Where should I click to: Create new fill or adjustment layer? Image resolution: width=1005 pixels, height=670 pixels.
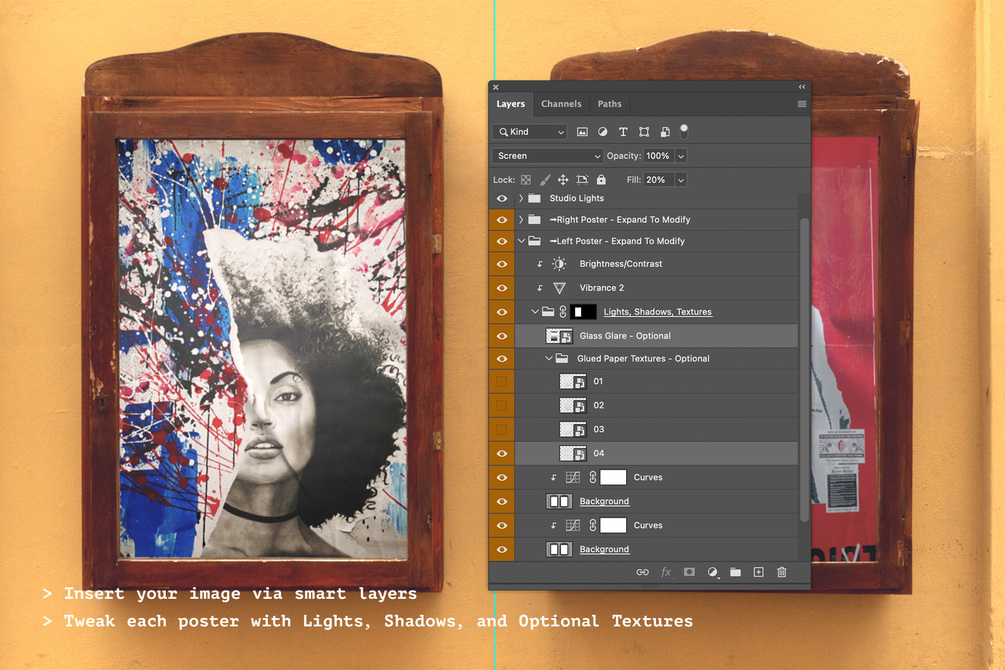click(x=712, y=572)
